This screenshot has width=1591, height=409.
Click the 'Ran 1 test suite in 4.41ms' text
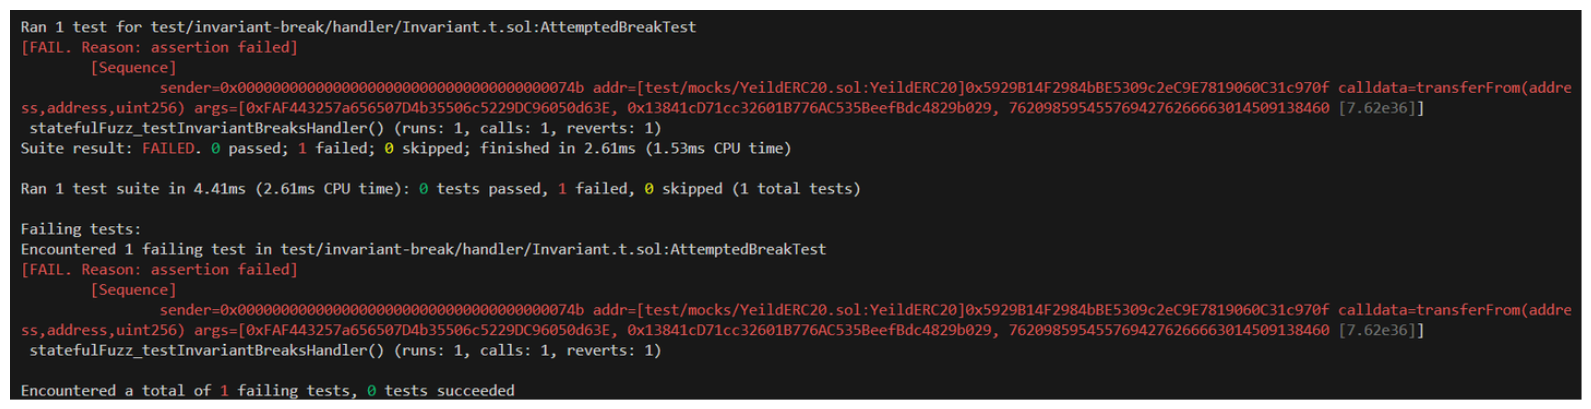132,188
